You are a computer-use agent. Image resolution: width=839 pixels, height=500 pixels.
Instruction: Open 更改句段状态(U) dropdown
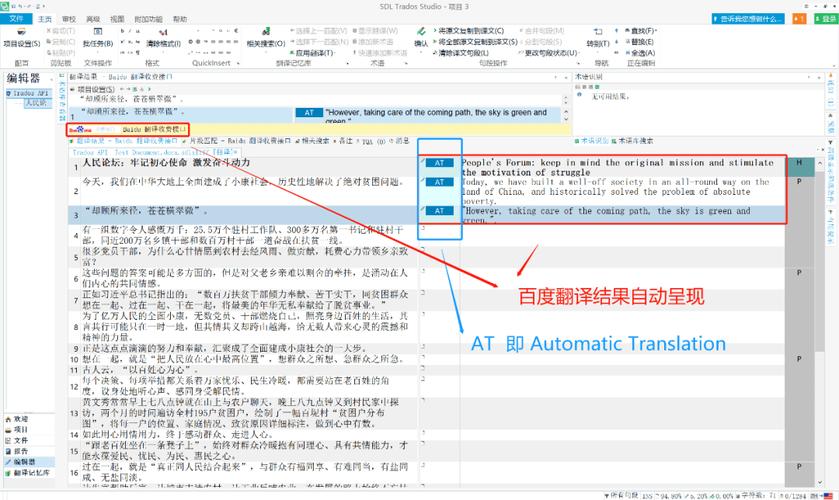pos(548,53)
